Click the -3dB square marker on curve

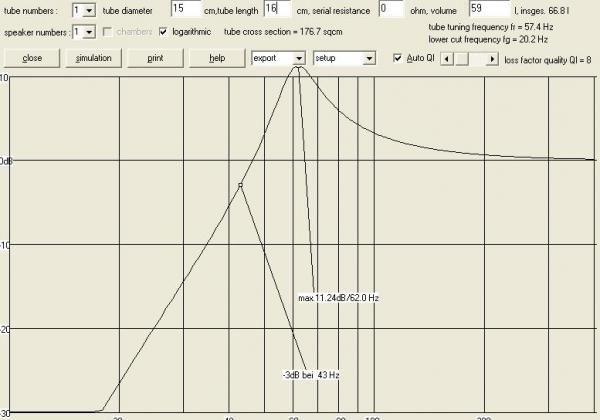[x=240, y=185]
